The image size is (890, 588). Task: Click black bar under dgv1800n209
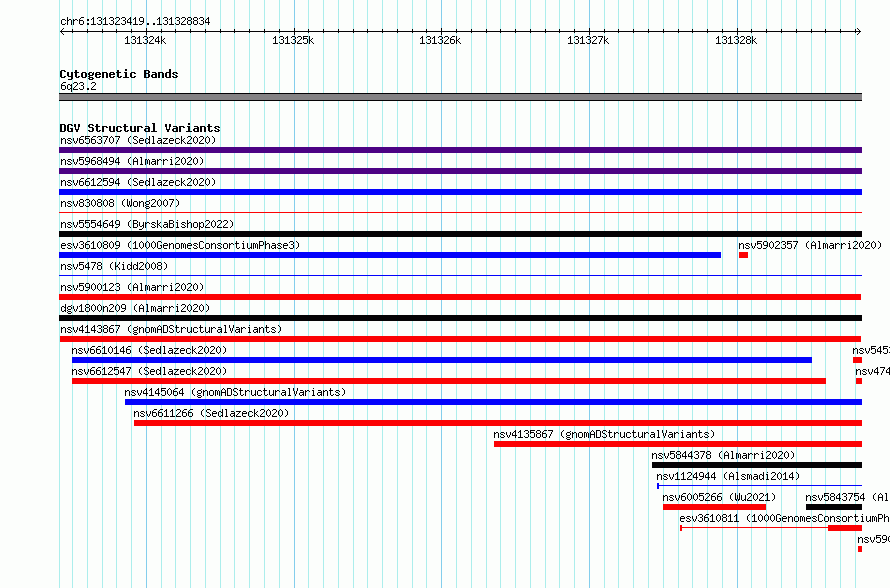pos(460,318)
